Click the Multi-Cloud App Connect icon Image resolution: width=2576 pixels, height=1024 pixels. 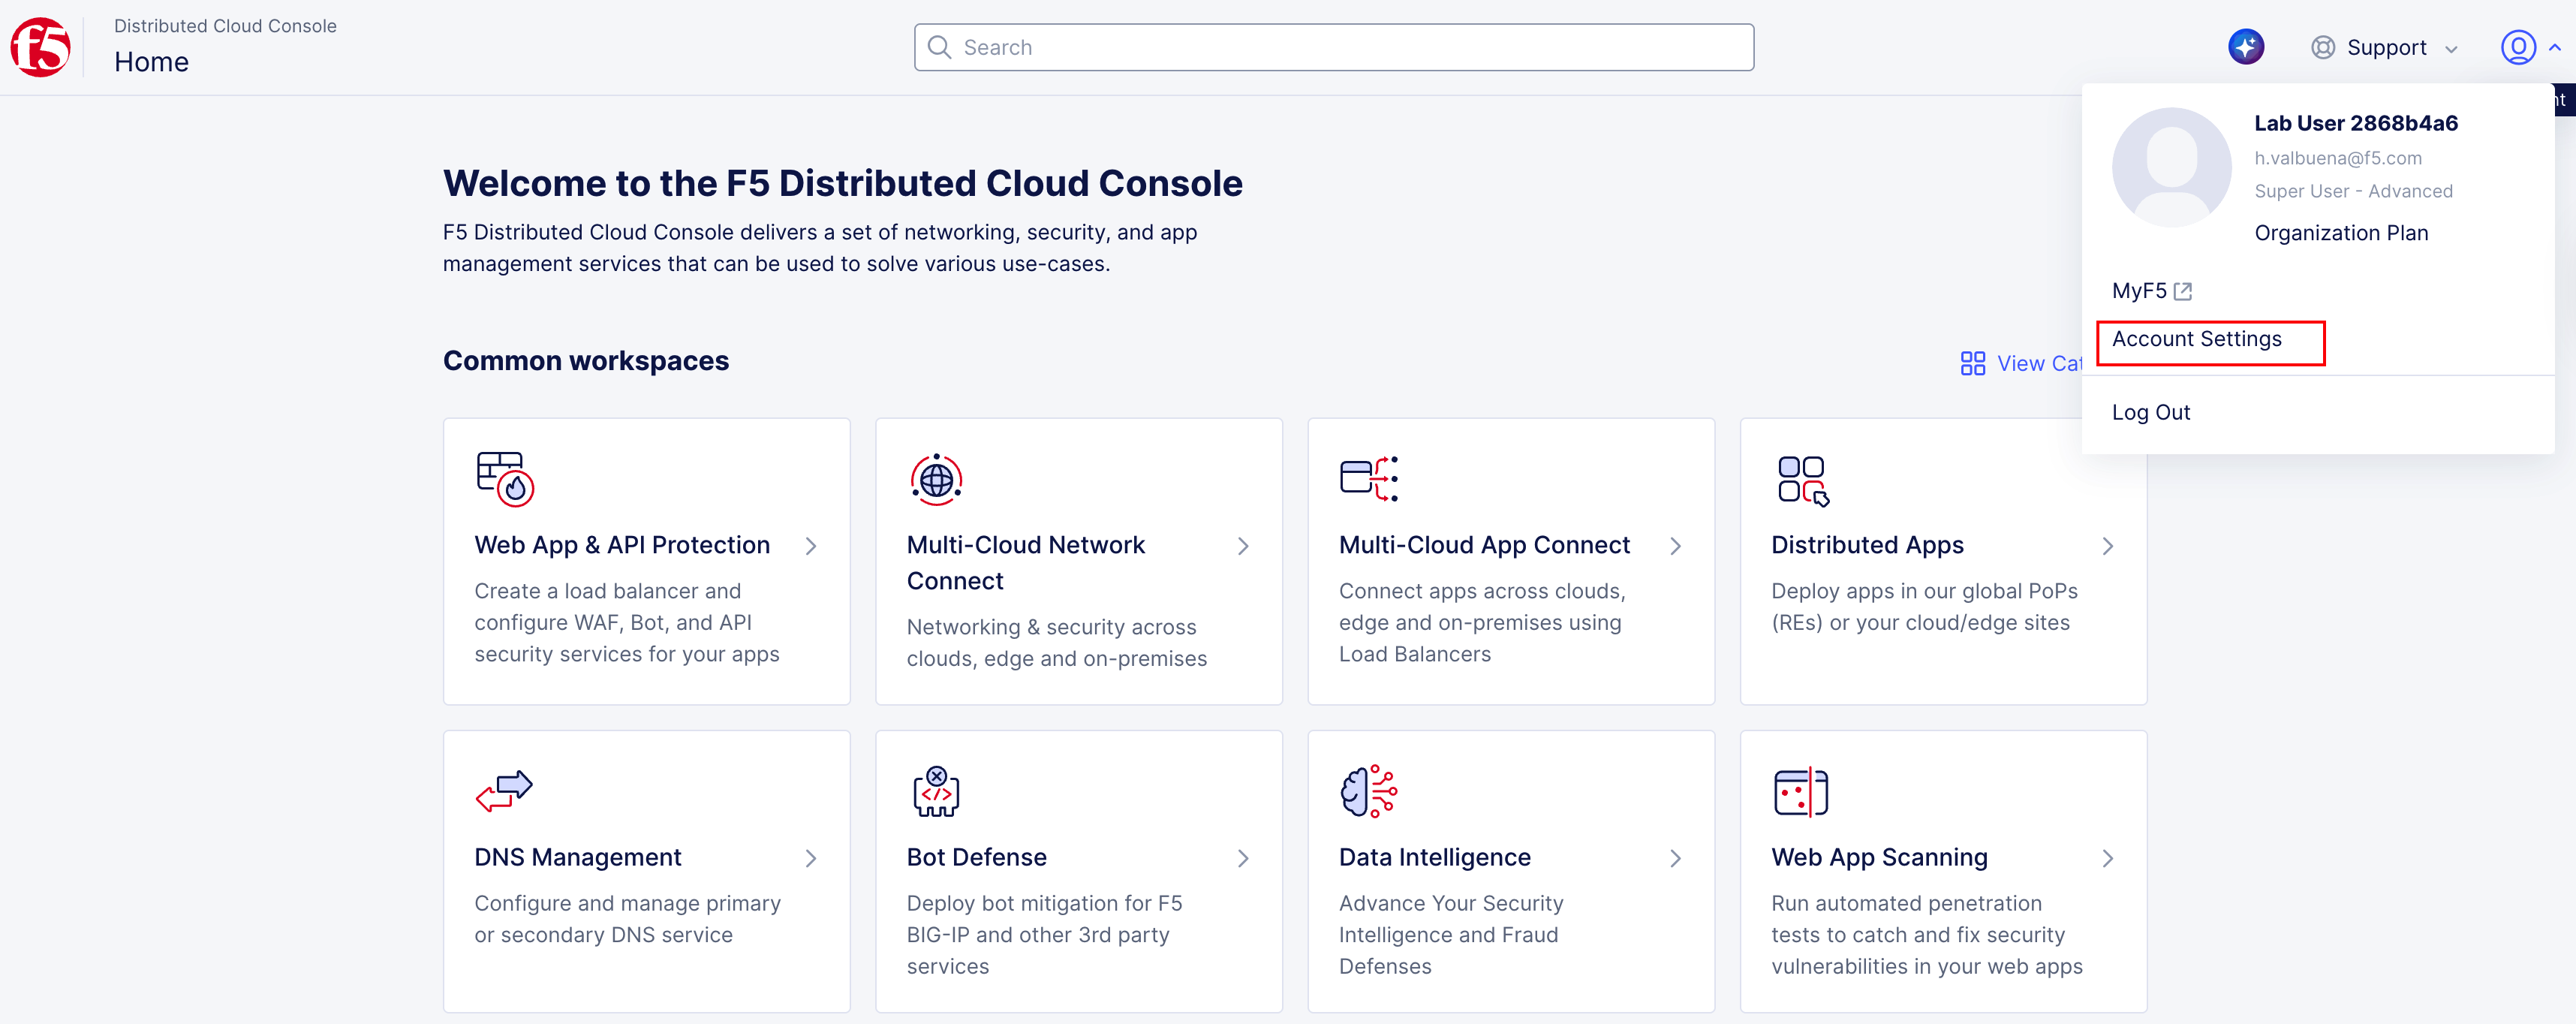coord(1369,479)
